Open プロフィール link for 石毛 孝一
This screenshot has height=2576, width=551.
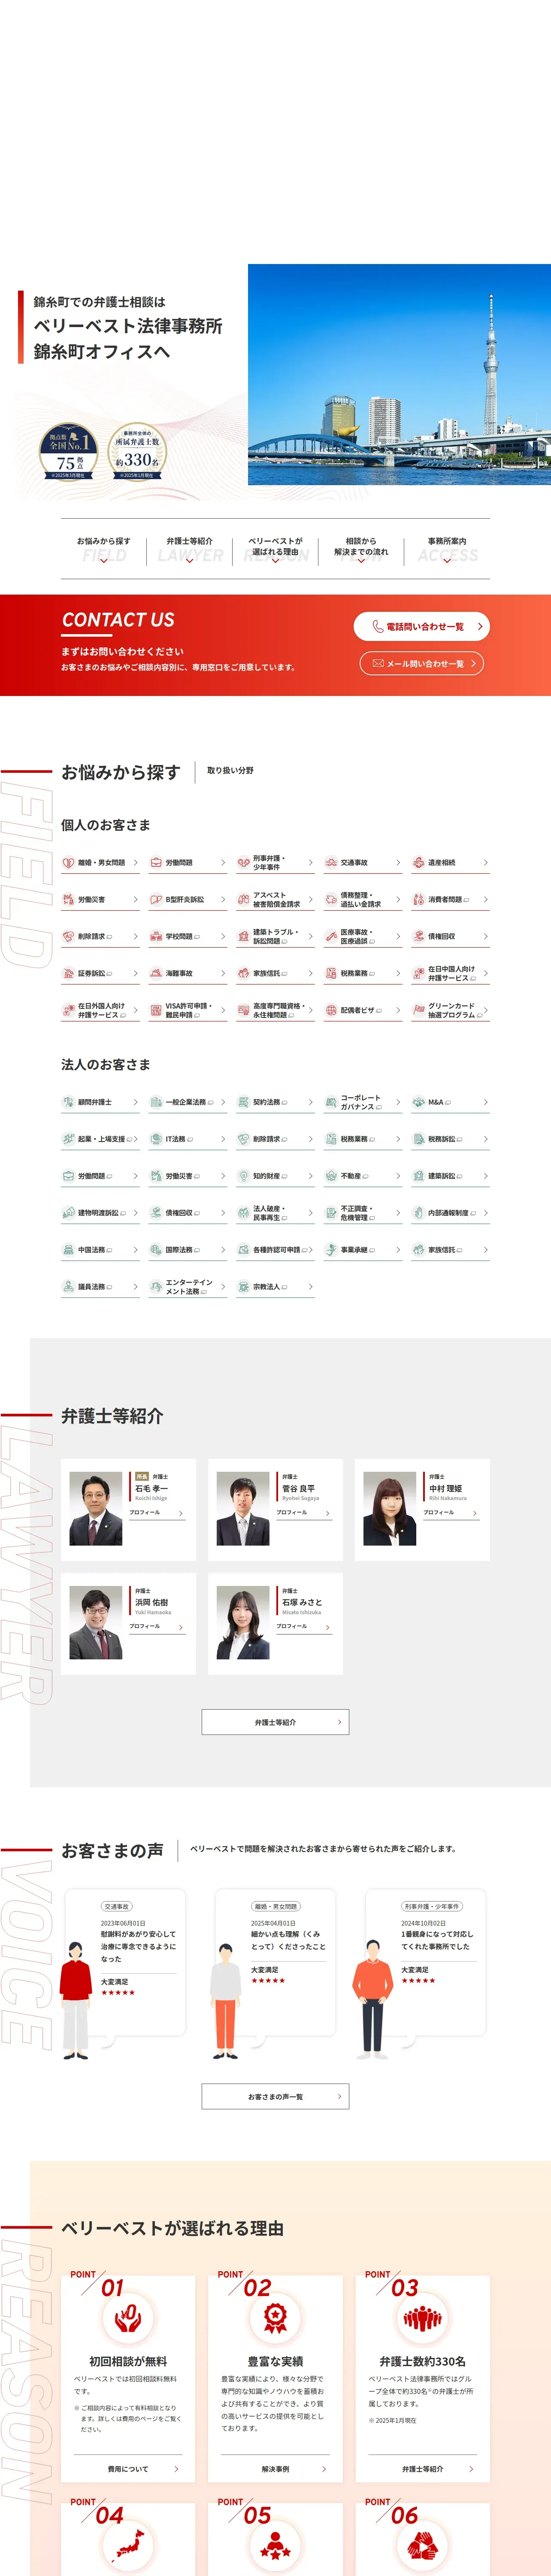point(157,1513)
